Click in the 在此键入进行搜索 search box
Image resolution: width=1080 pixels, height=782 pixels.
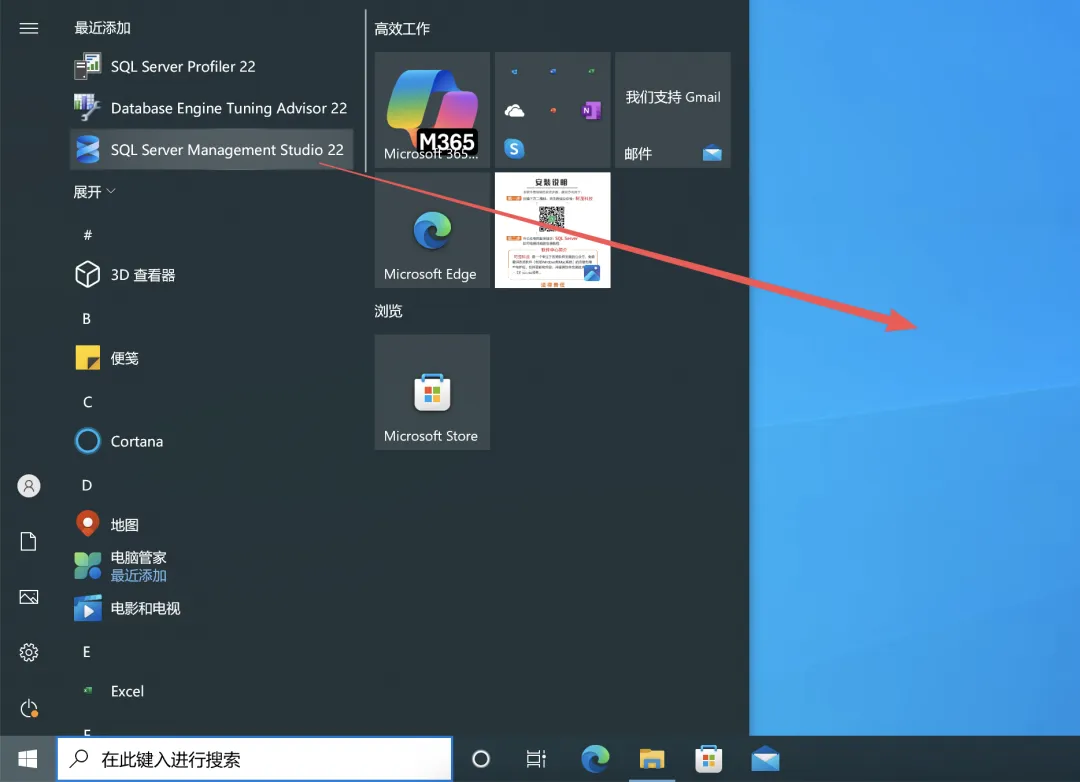pos(255,759)
